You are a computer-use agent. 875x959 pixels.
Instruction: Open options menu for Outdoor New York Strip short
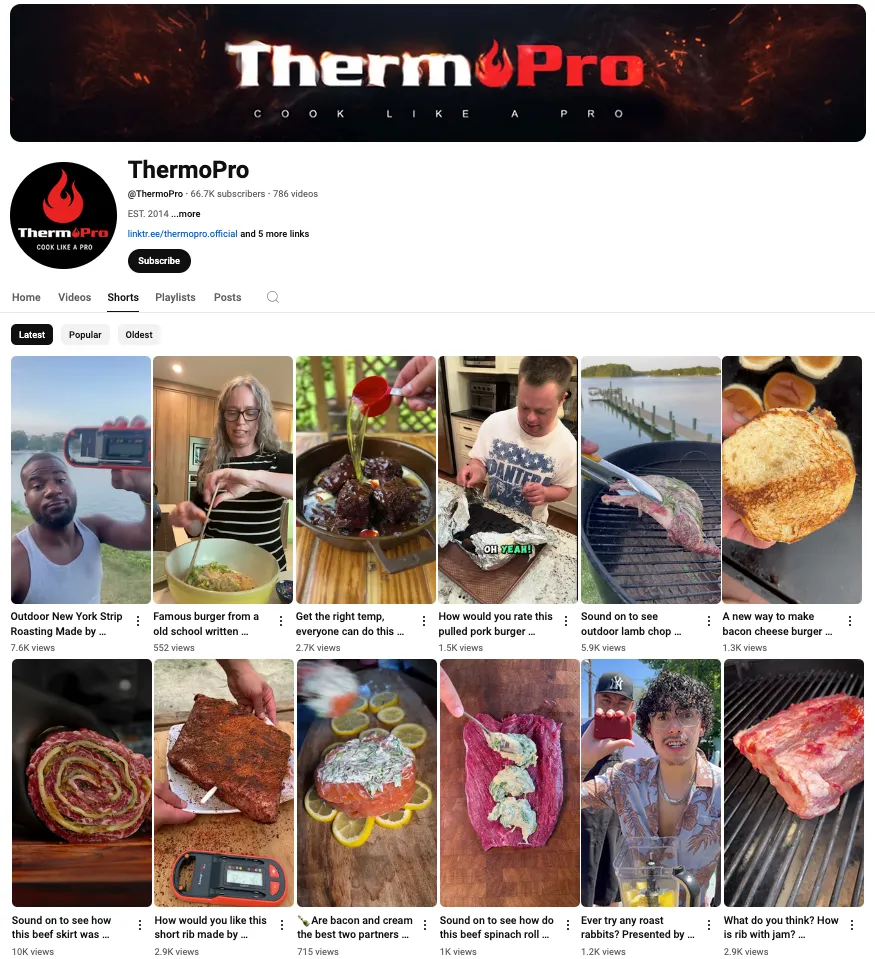tap(138, 621)
